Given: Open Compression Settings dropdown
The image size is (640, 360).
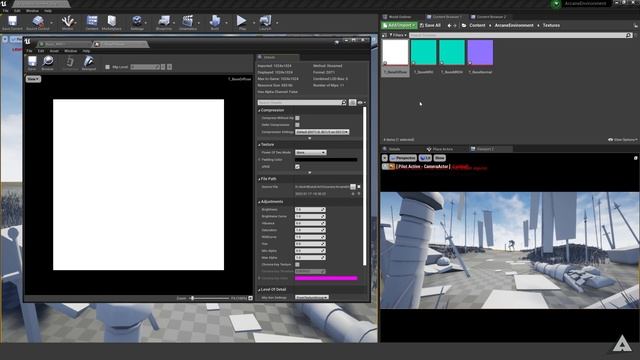Looking at the screenshot, I should tap(322, 132).
